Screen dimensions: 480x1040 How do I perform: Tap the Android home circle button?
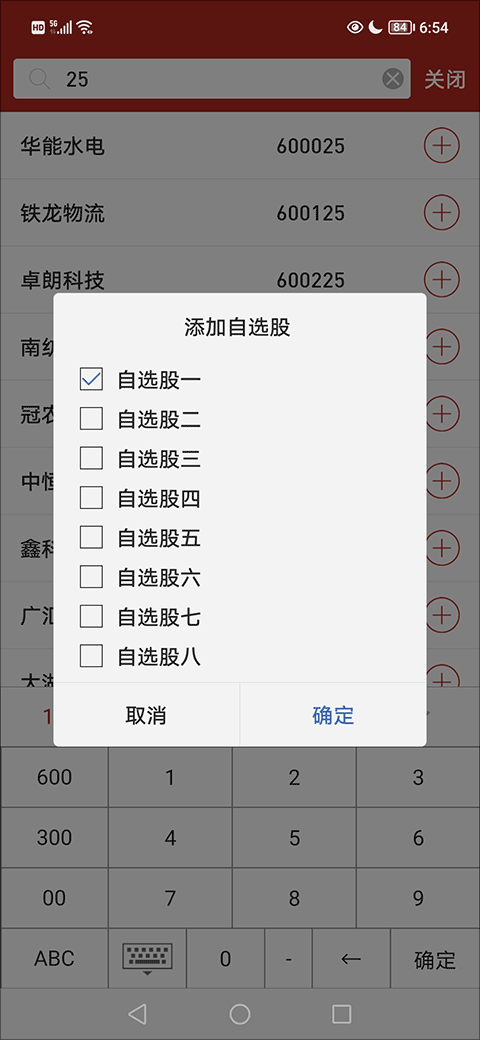239,1013
